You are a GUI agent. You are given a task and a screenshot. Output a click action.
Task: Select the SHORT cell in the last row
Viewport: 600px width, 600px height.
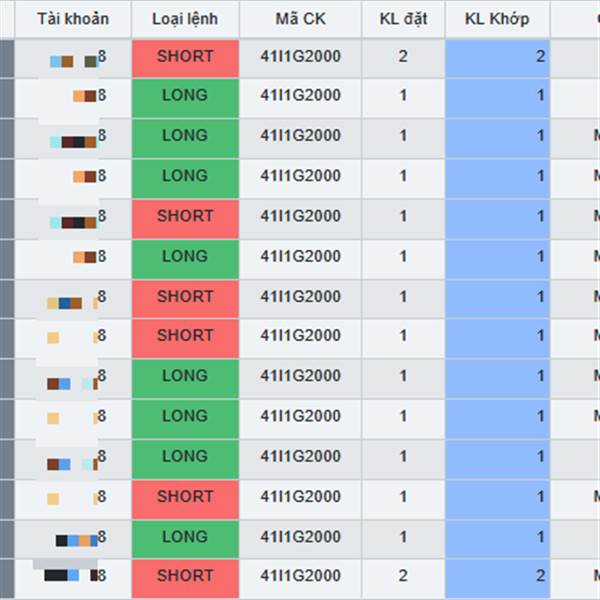186,579
